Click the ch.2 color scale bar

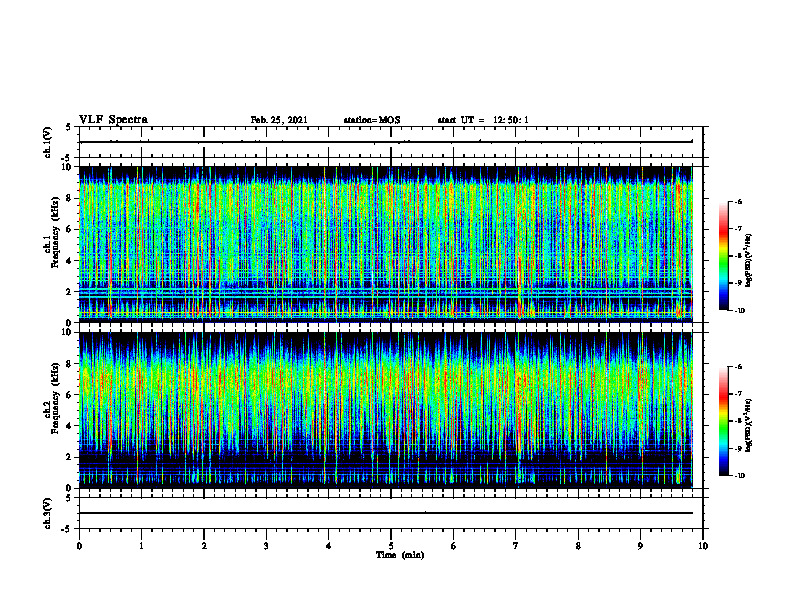(723, 421)
